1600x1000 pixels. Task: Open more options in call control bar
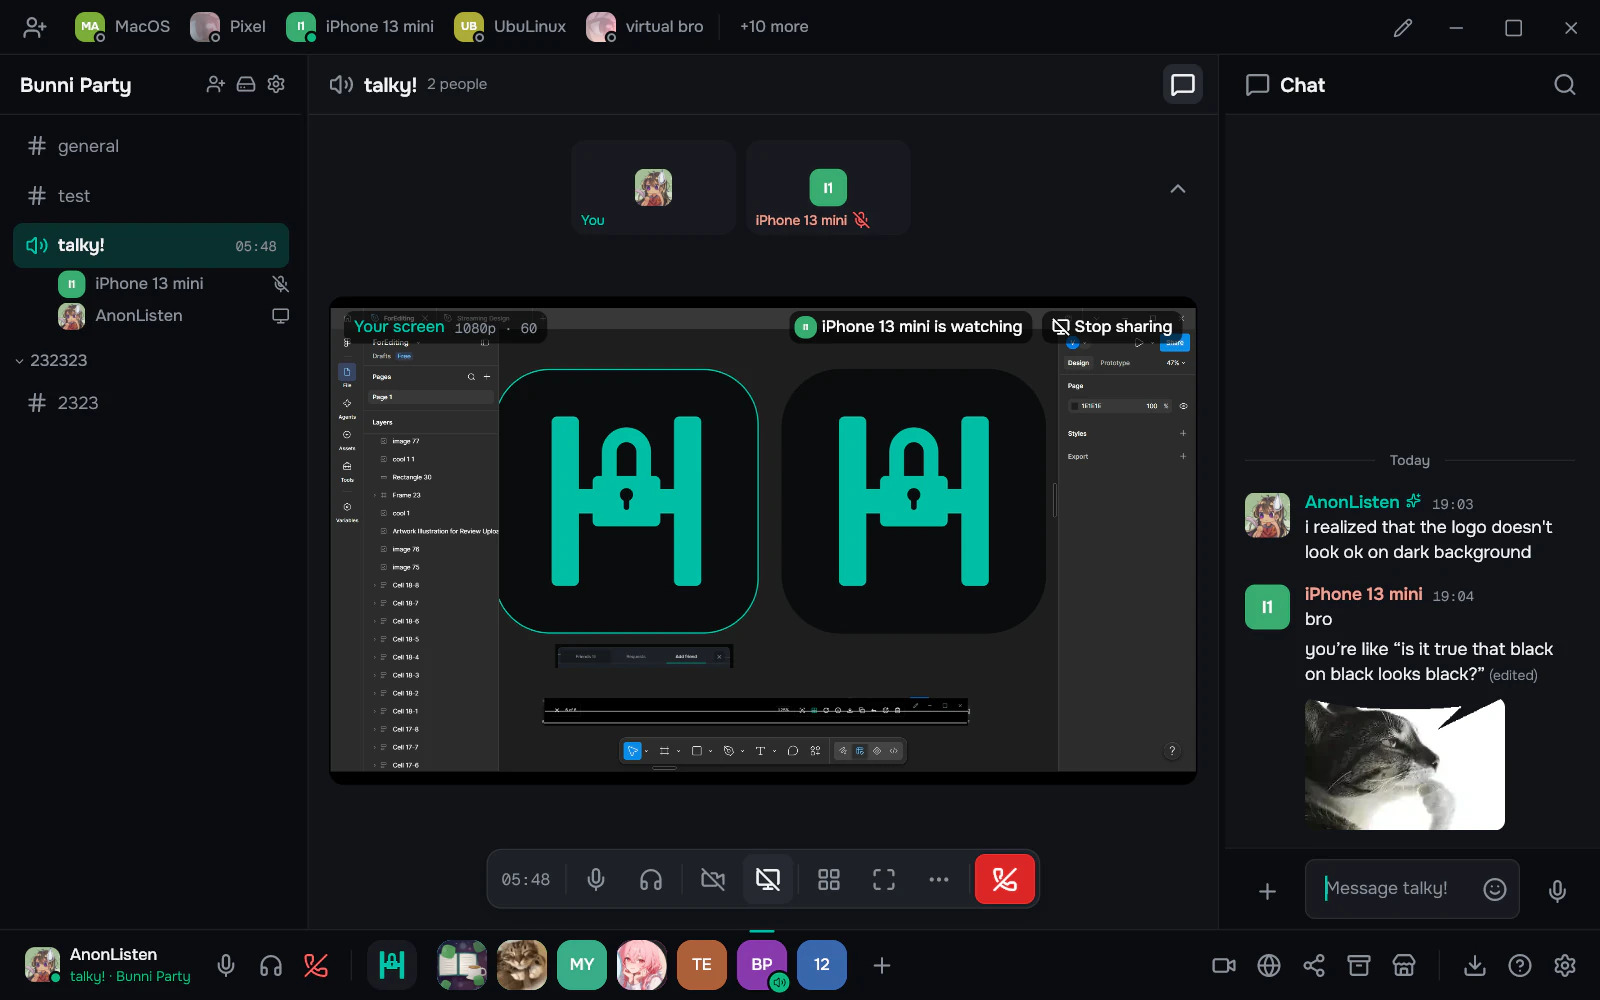point(939,880)
